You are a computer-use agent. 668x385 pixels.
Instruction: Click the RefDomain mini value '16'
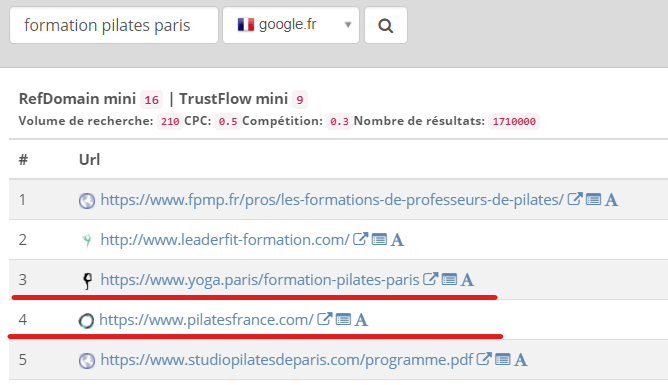point(151,100)
